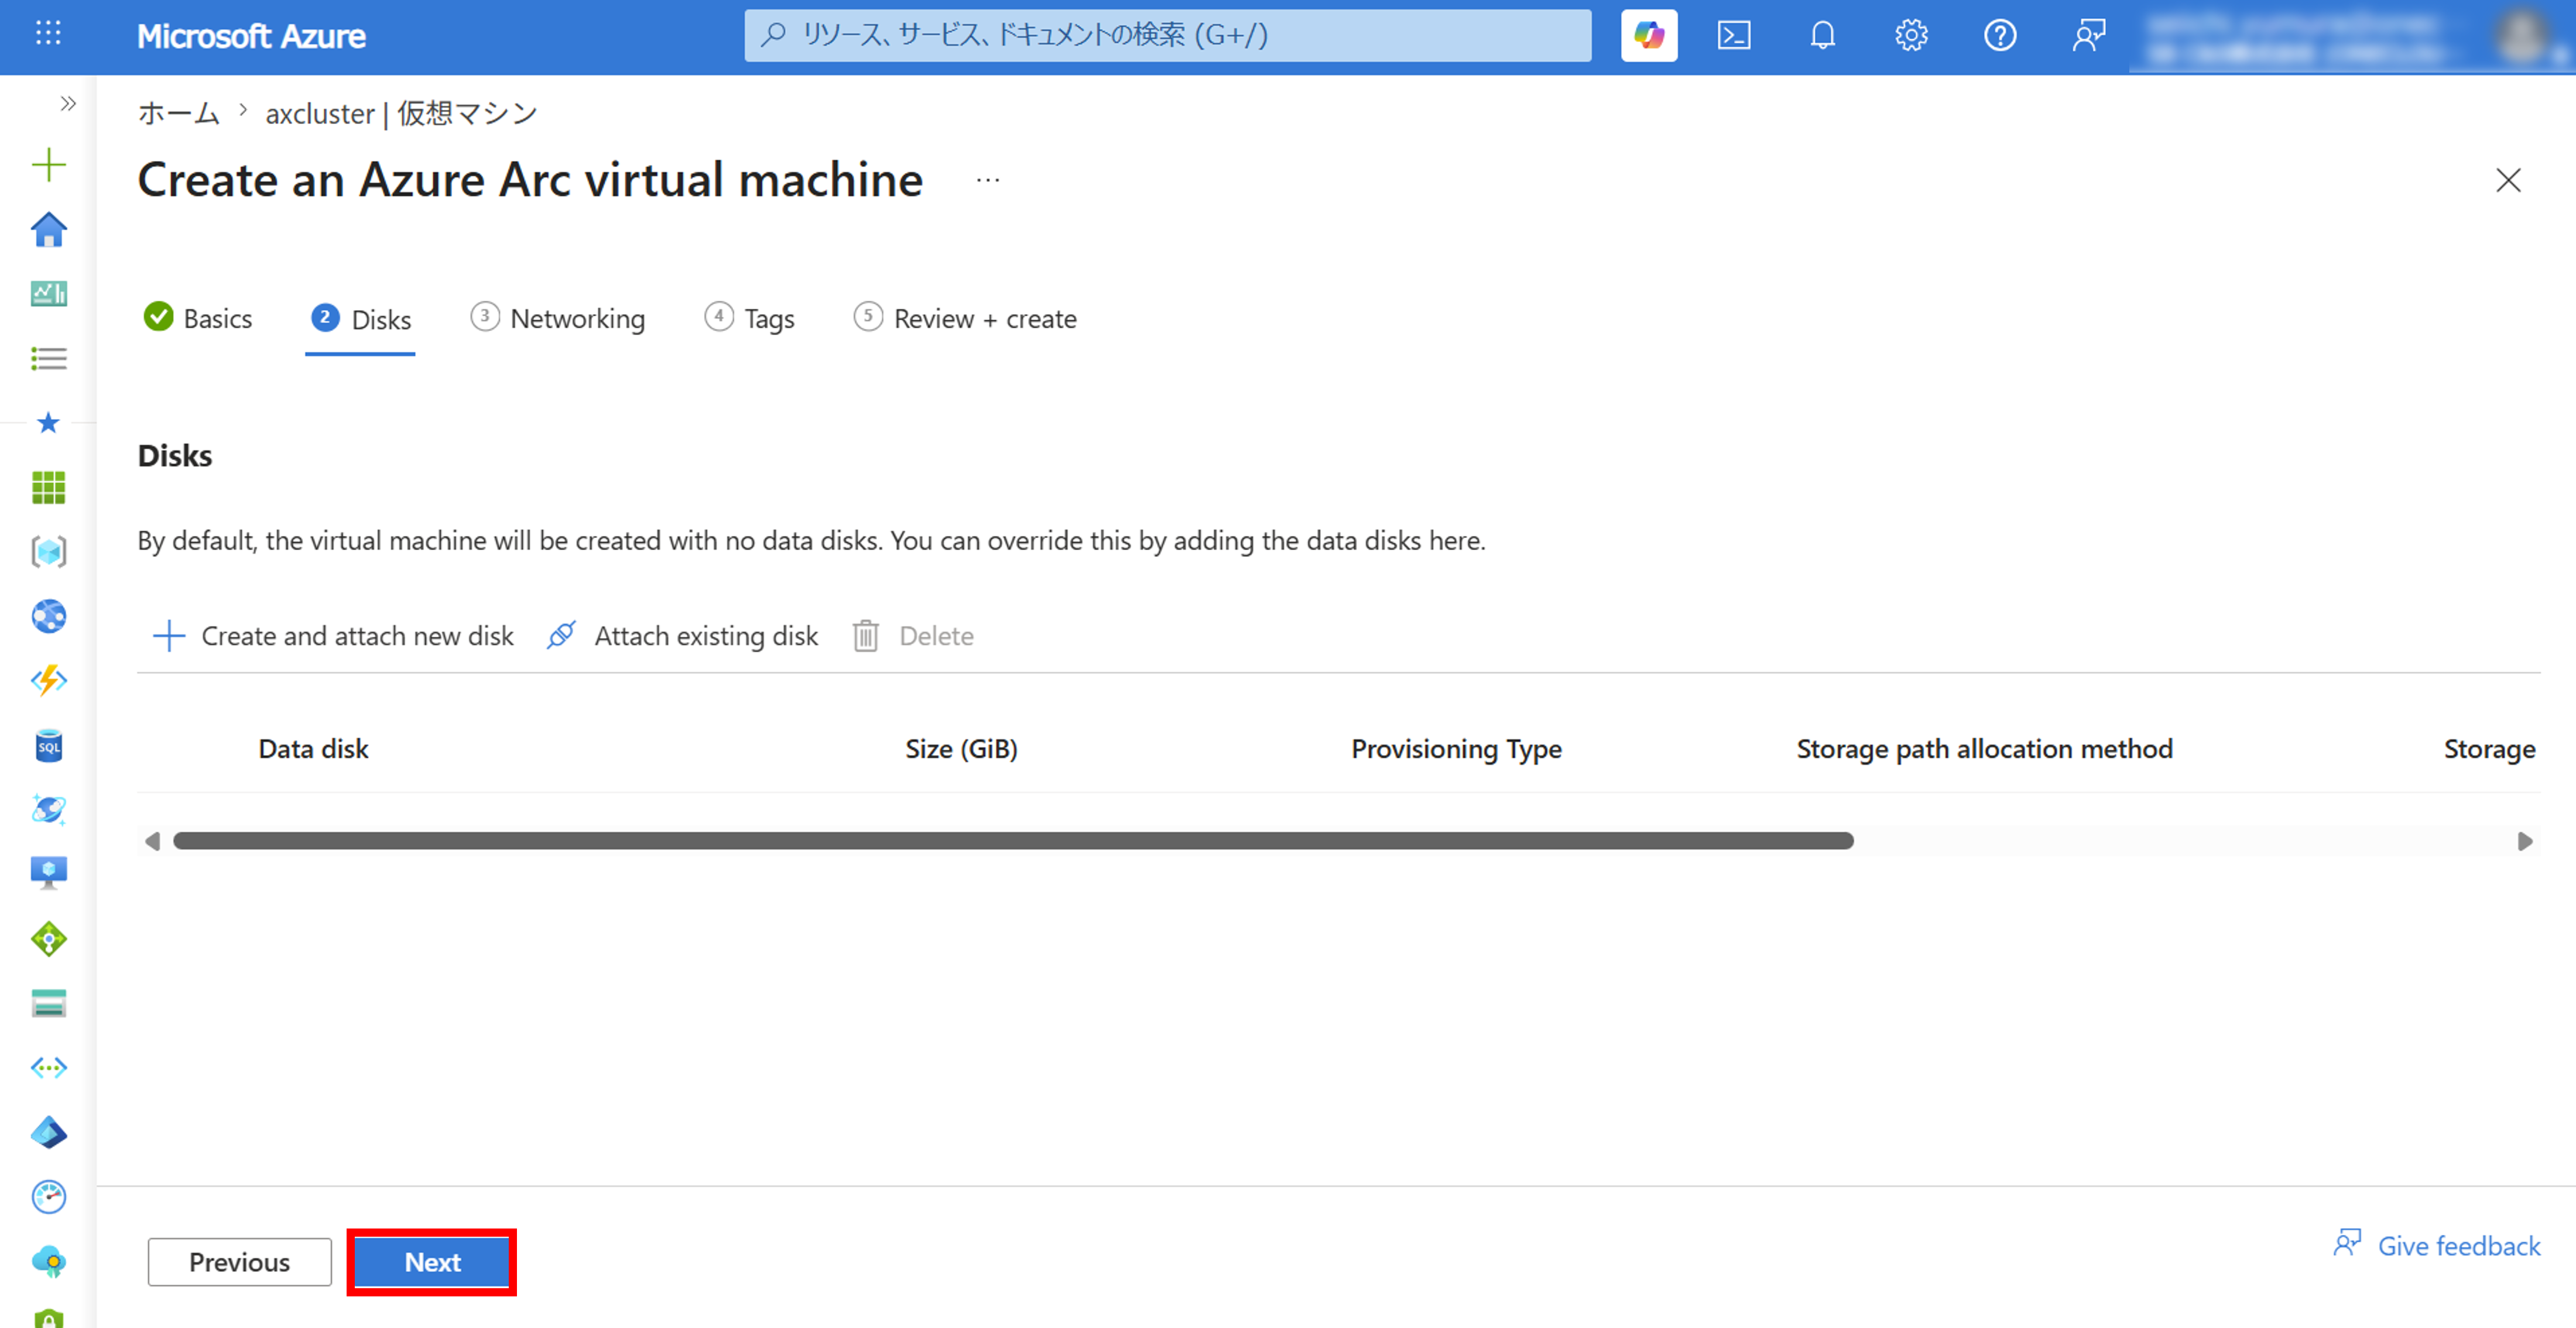Switch to the Basics tab

(198, 318)
